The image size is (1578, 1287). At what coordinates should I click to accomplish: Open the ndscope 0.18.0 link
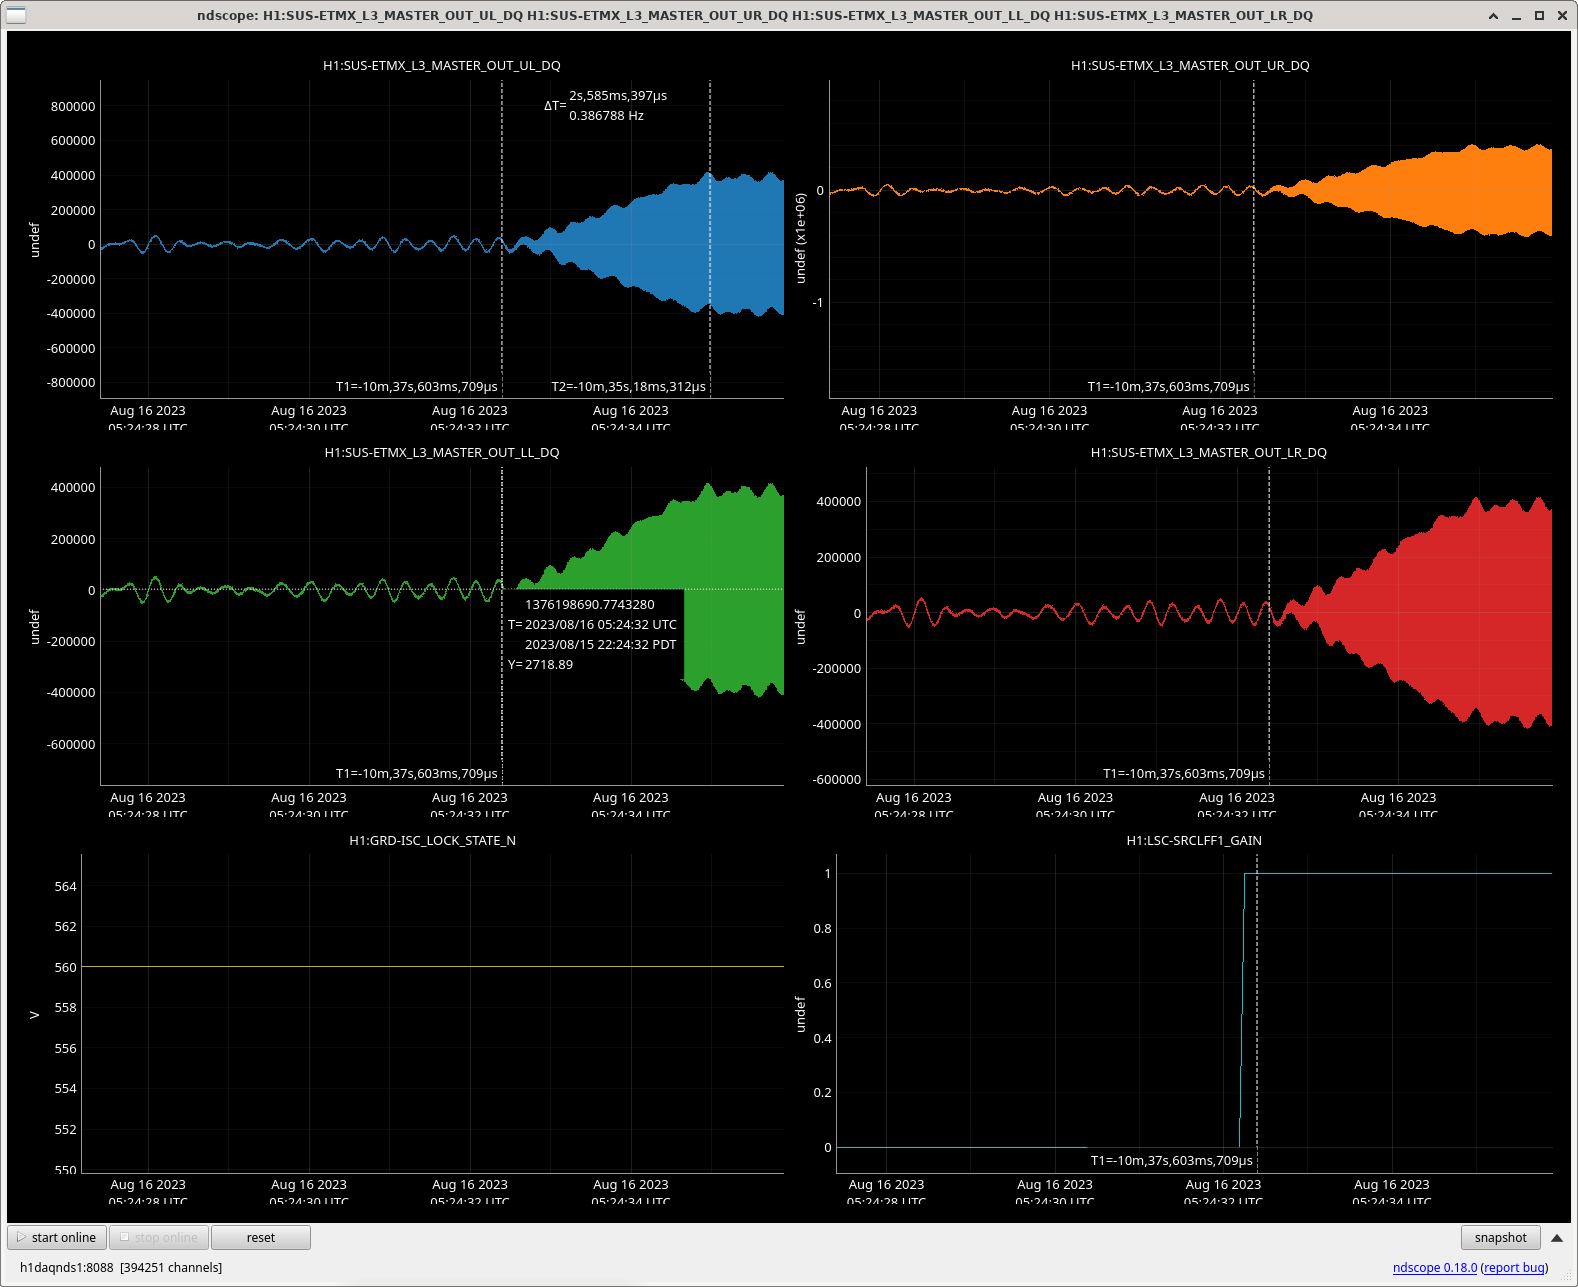click(x=1434, y=1267)
